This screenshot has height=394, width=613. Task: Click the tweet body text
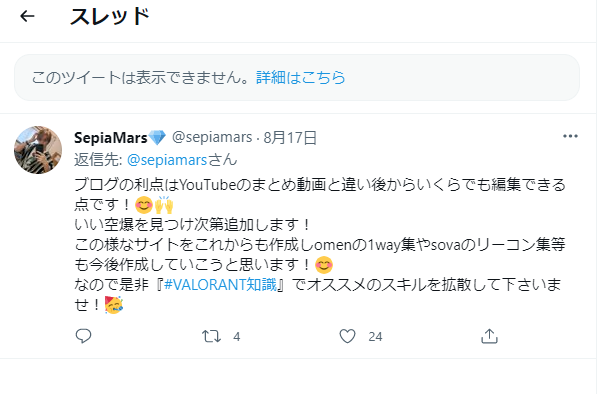click(x=319, y=244)
